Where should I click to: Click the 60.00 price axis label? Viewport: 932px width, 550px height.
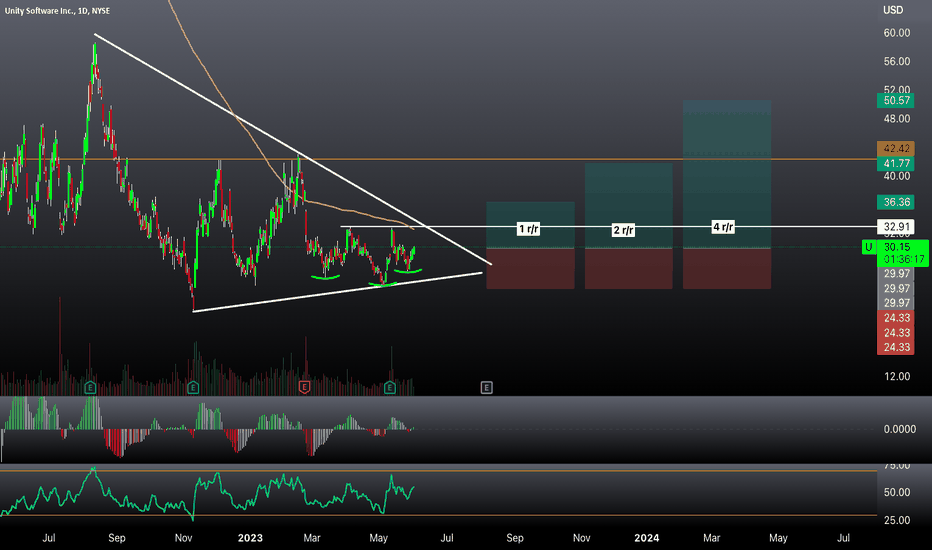point(896,33)
